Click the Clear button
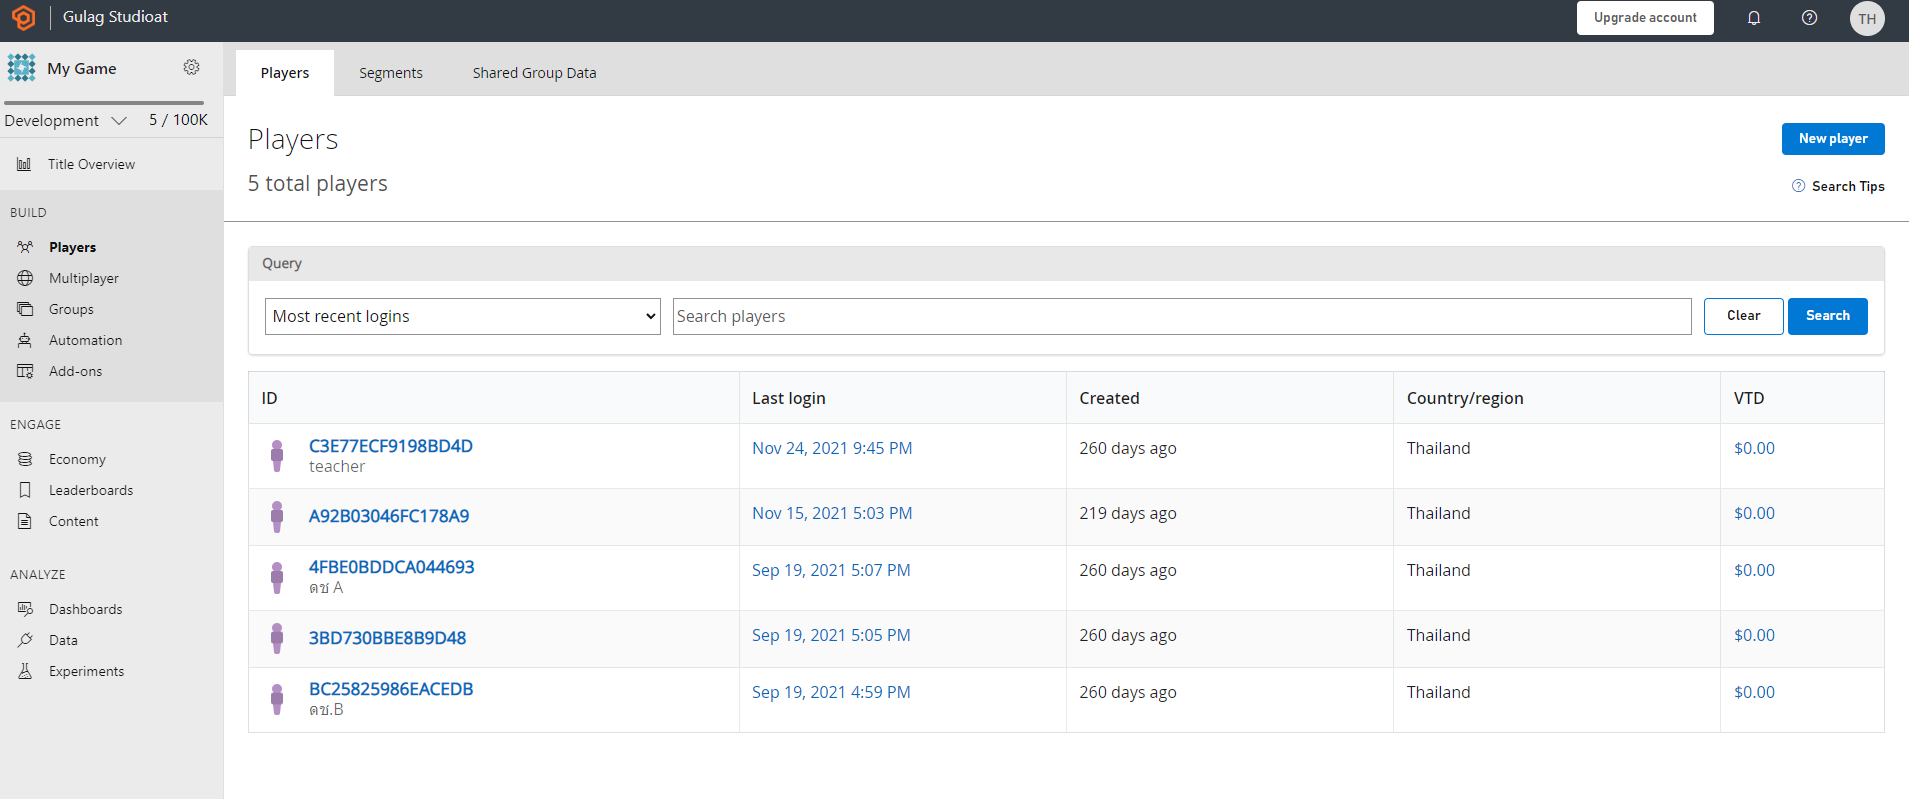The height and width of the screenshot is (799, 1909). pos(1743,316)
